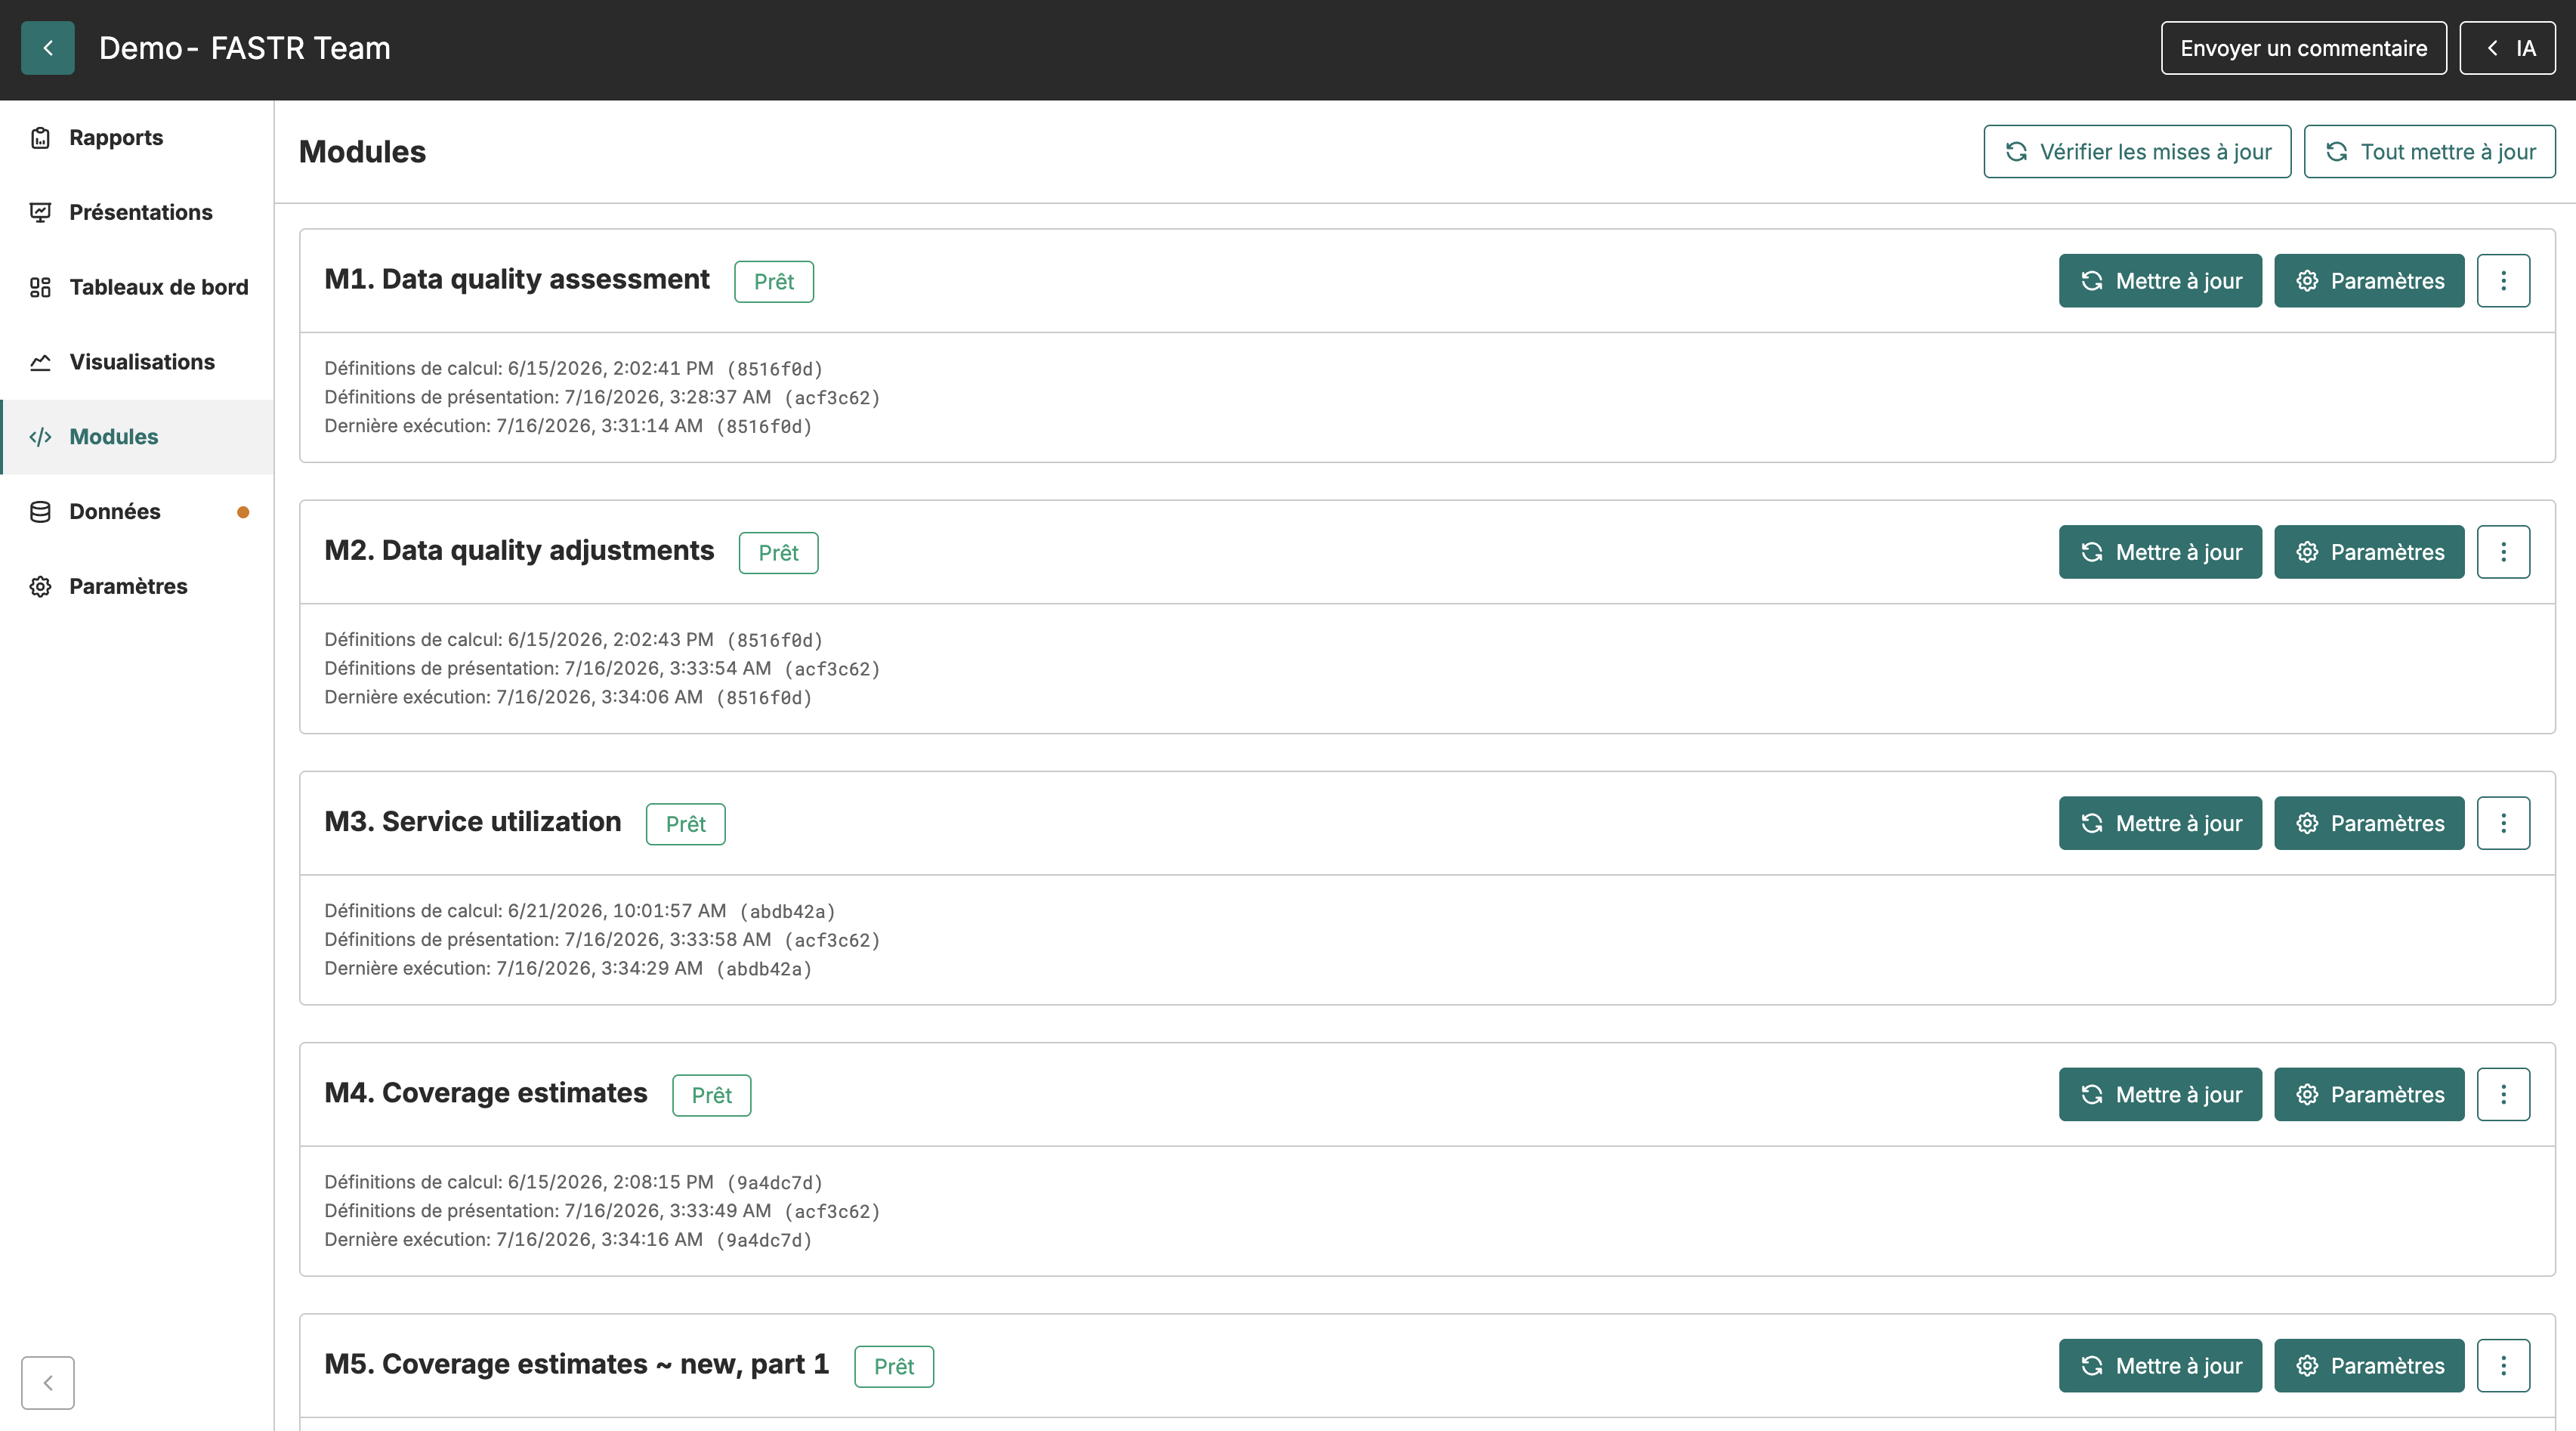The width and height of the screenshot is (2576, 1431).
Task: Update M4 Coverage estimates module
Action: coord(2160,1094)
